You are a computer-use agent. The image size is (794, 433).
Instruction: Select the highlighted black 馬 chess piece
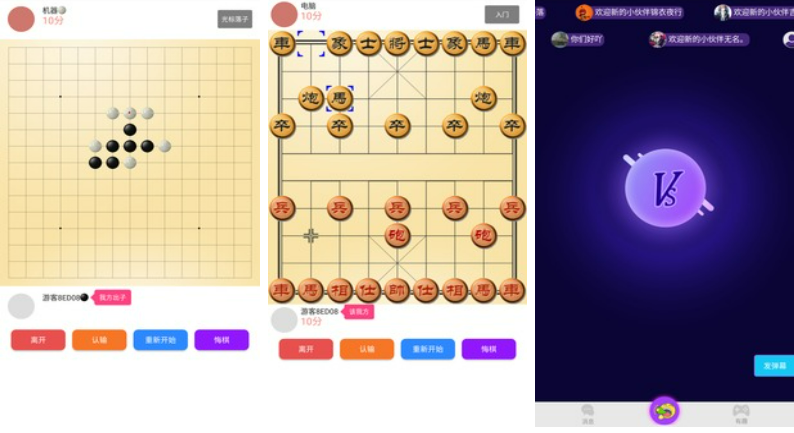tap(339, 97)
